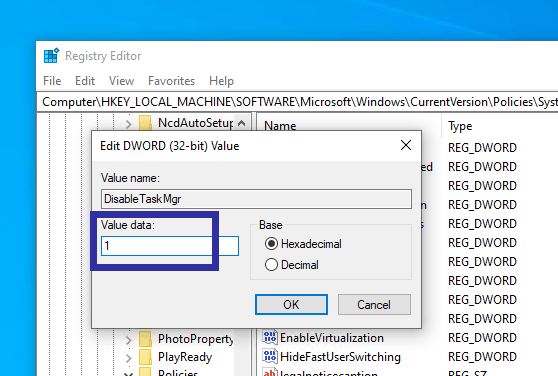Screen dimensions: 558x376
Task: Click the Value data input field
Action: (x=170, y=246)
